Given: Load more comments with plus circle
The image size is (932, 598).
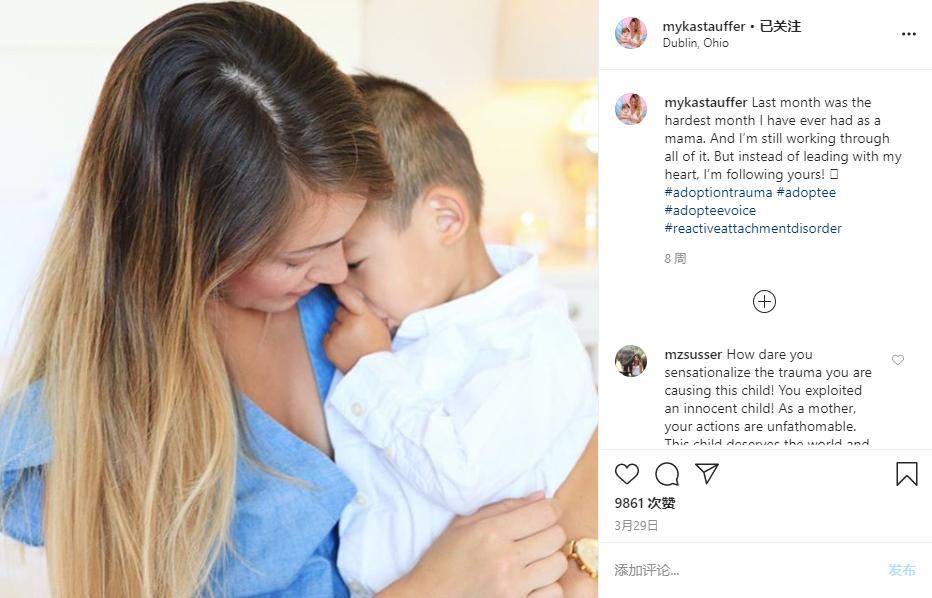Looking at the screenshot, I should [764, 301].
